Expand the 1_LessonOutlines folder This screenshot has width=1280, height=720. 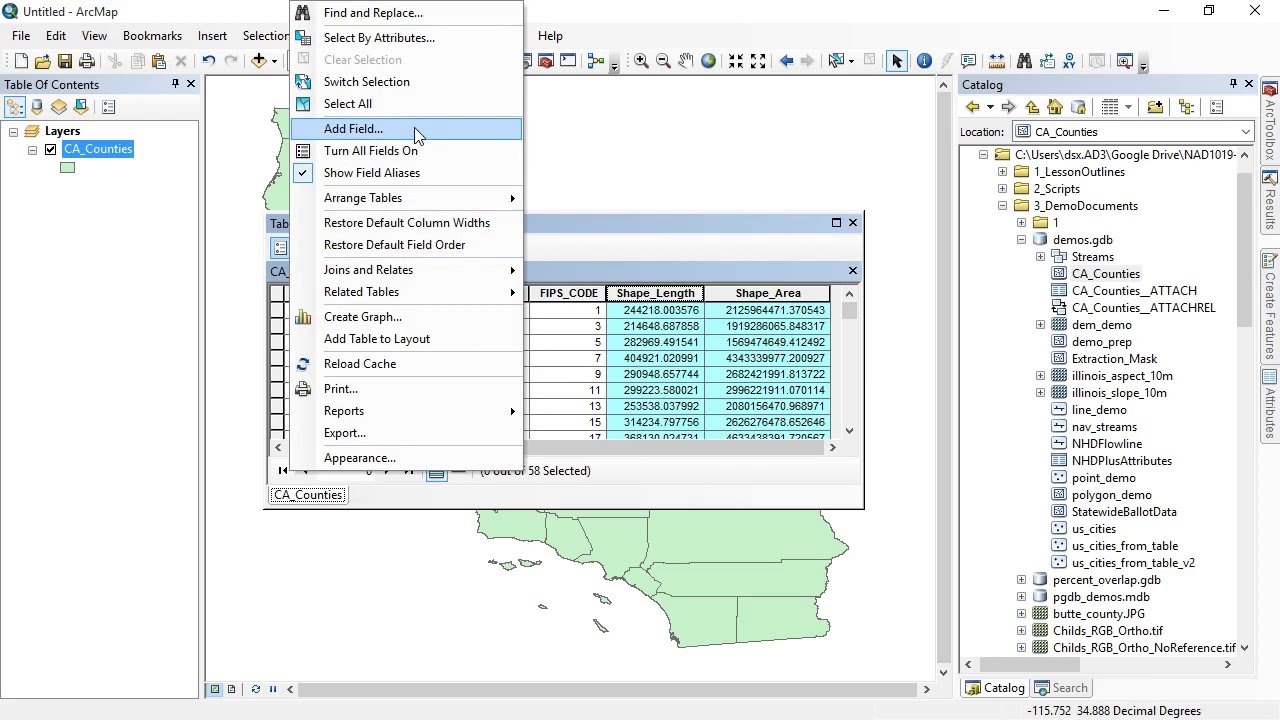pos(1002,172)
